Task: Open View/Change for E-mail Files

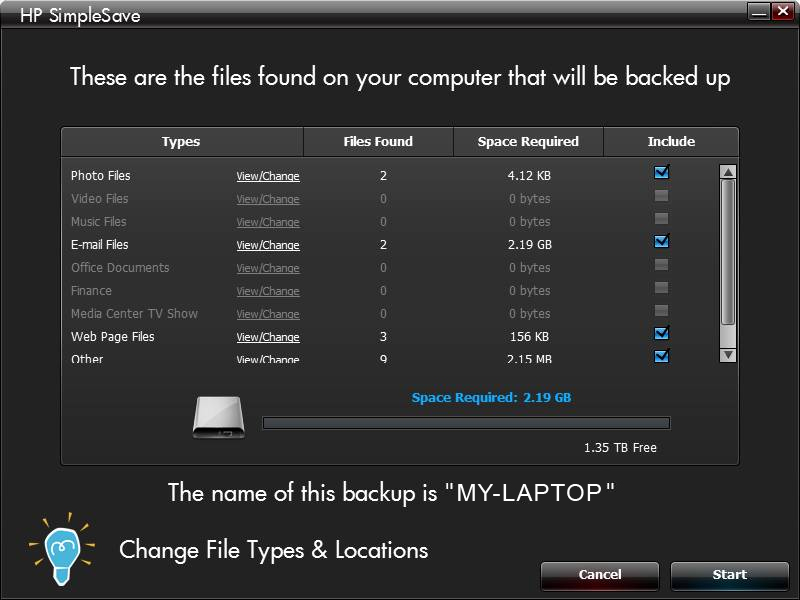Action: pos(268,245)
